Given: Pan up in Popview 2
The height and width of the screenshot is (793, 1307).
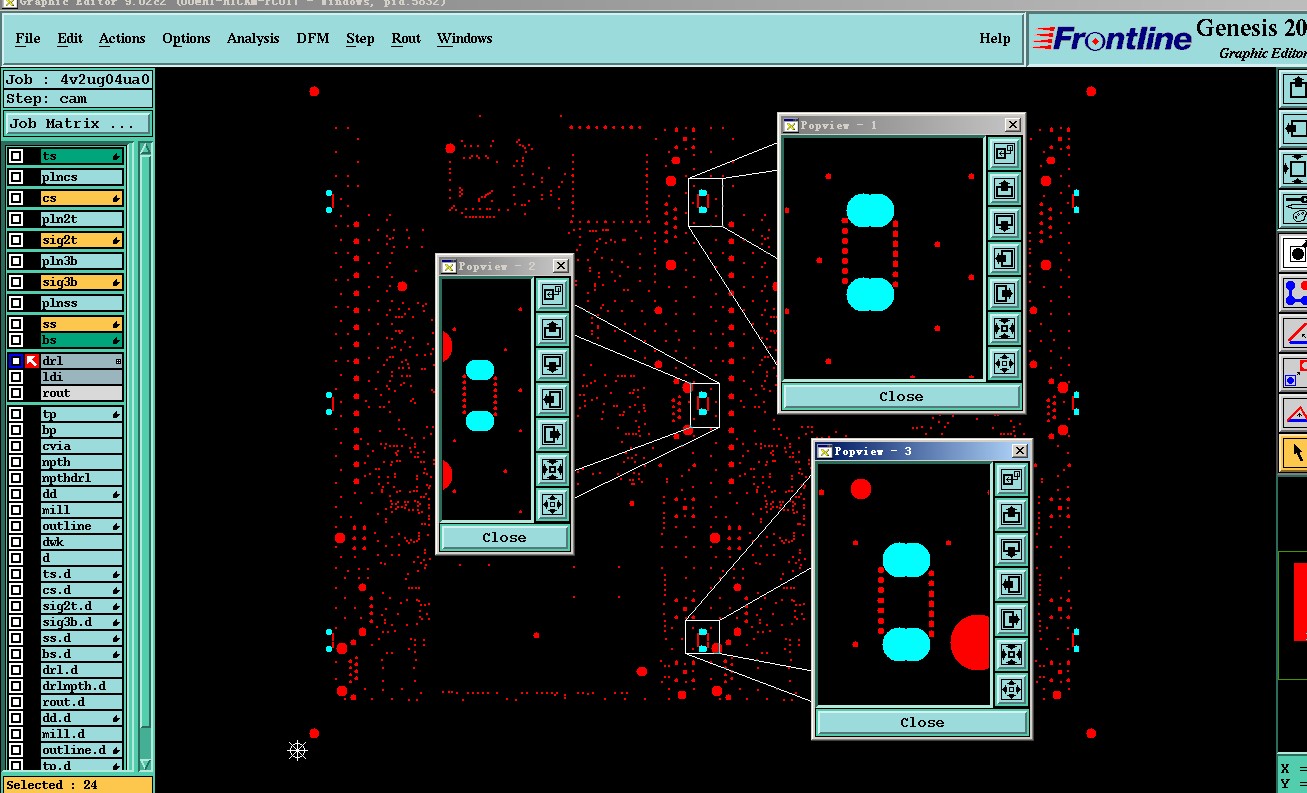Looking at the screenshot, I should click(552, 329).
